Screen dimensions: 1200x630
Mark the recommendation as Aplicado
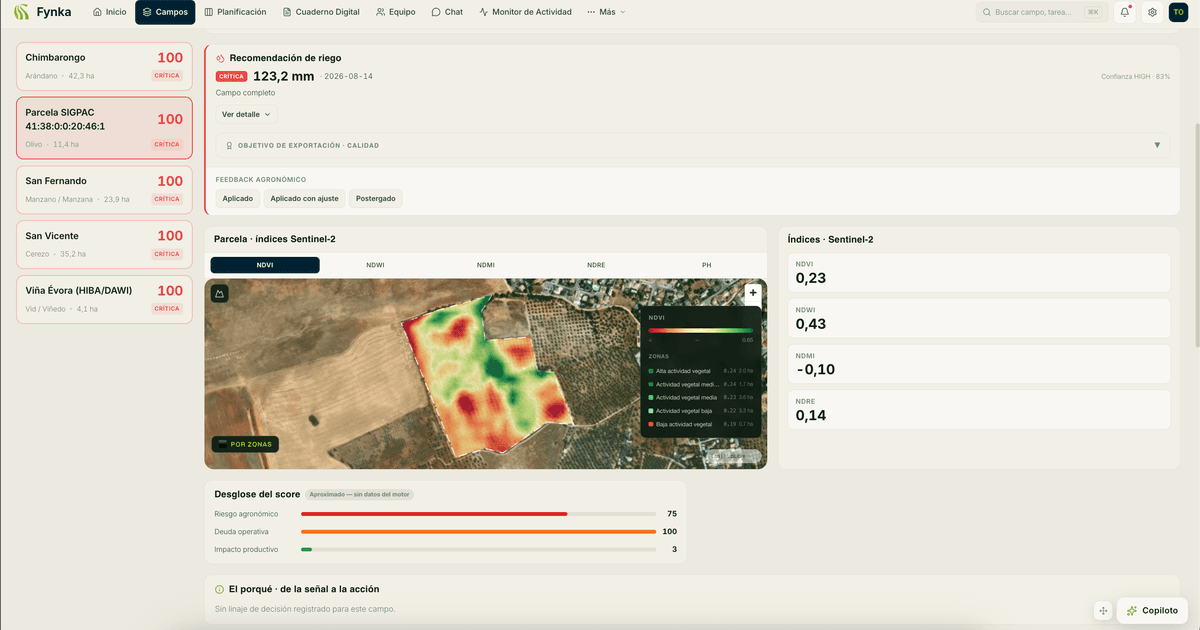coord(238,198)
